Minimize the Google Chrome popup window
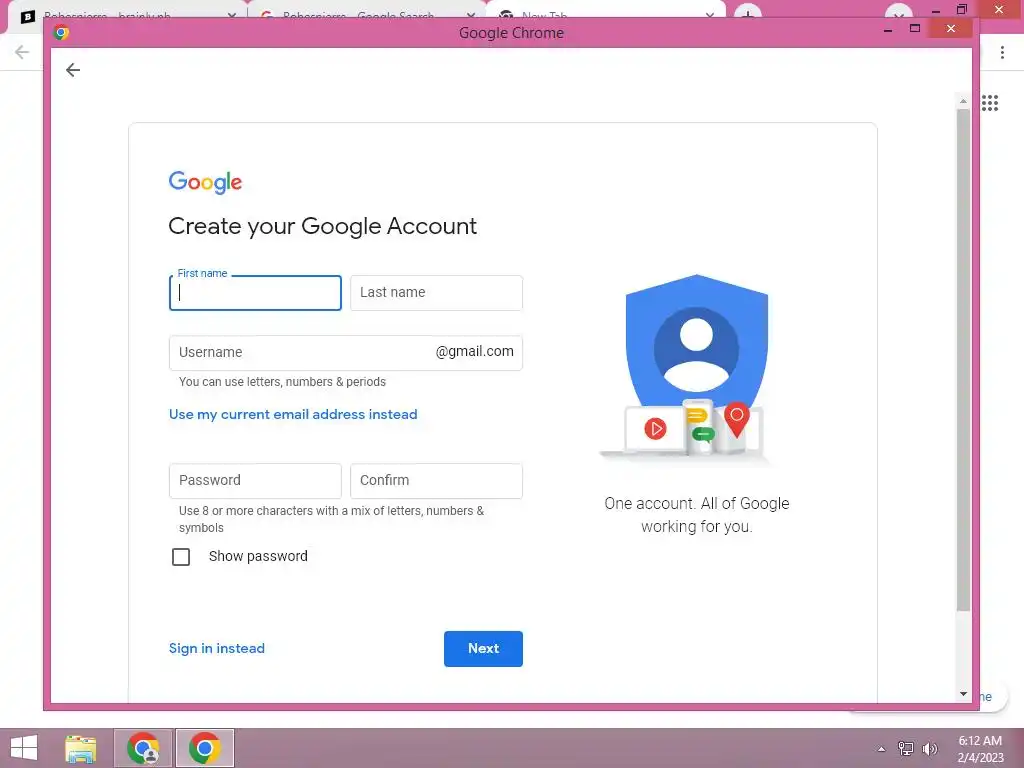This screenshot has height=768, width=1024. click(x=888, y=29)
